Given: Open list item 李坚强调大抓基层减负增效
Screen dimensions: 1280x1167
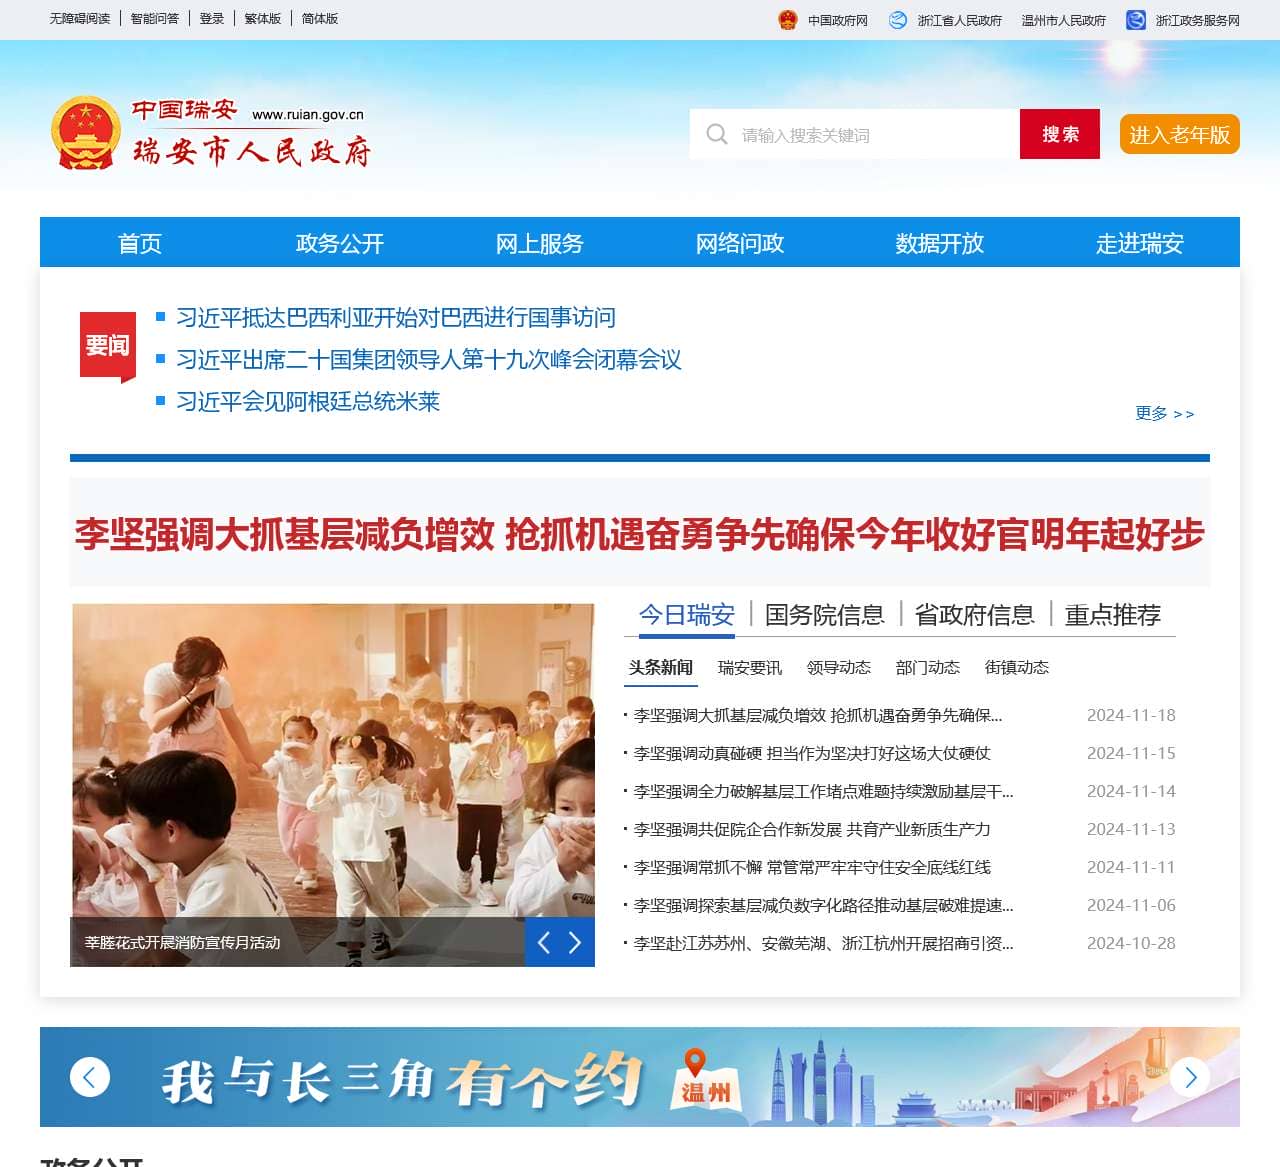Looking at the screenshot, I should tap(818, 715).
